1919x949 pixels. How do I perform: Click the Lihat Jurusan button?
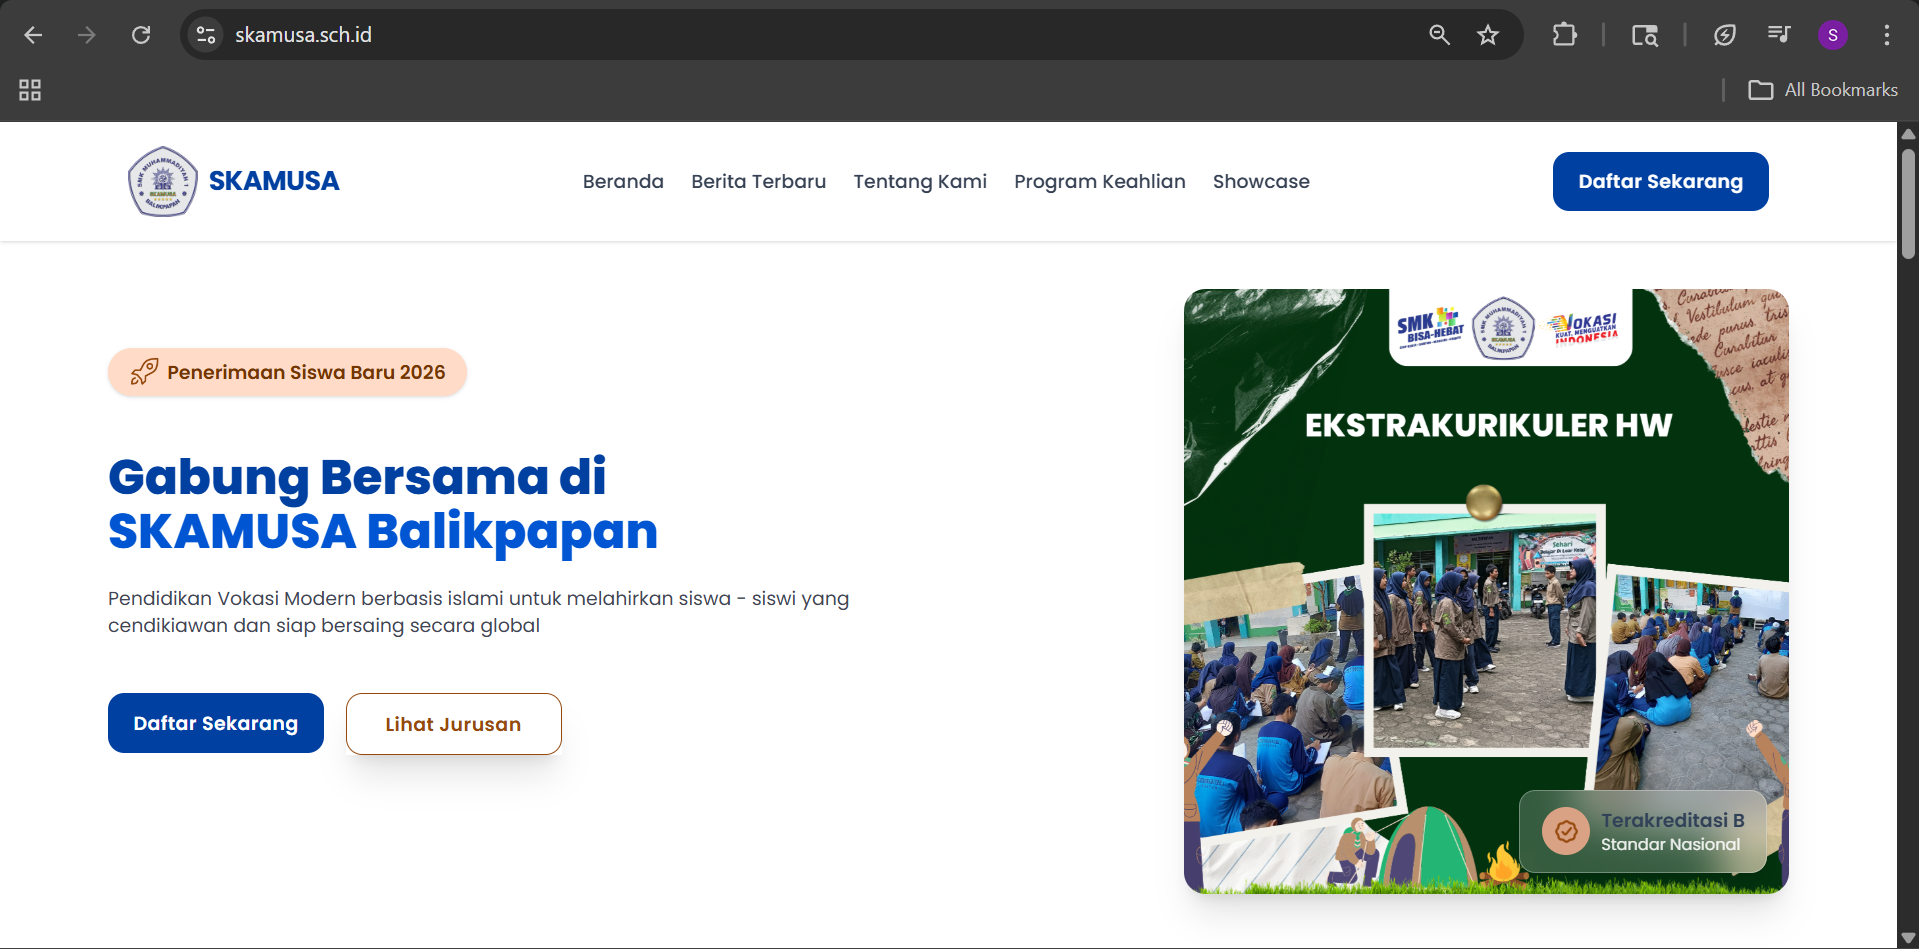click(x=453, y=724)
